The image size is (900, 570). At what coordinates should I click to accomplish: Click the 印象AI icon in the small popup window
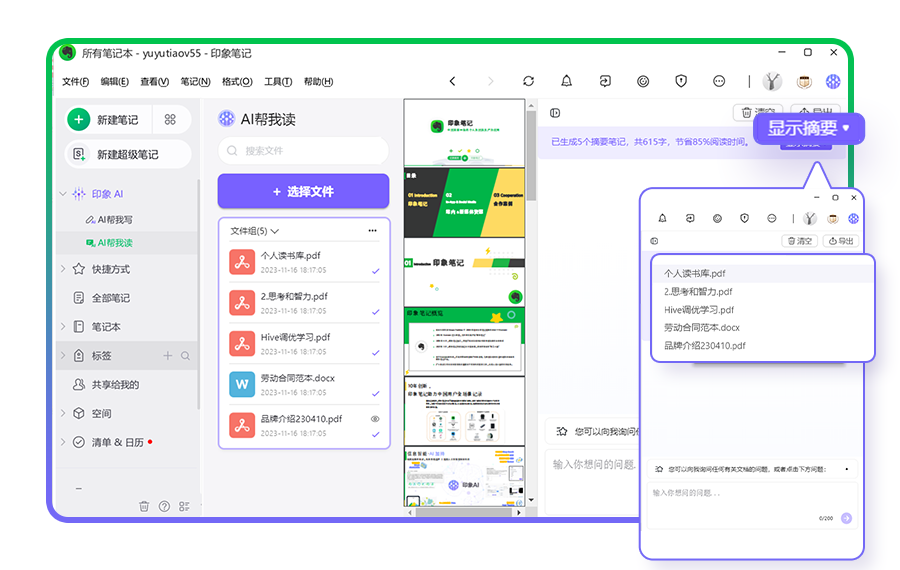[854, 218]
